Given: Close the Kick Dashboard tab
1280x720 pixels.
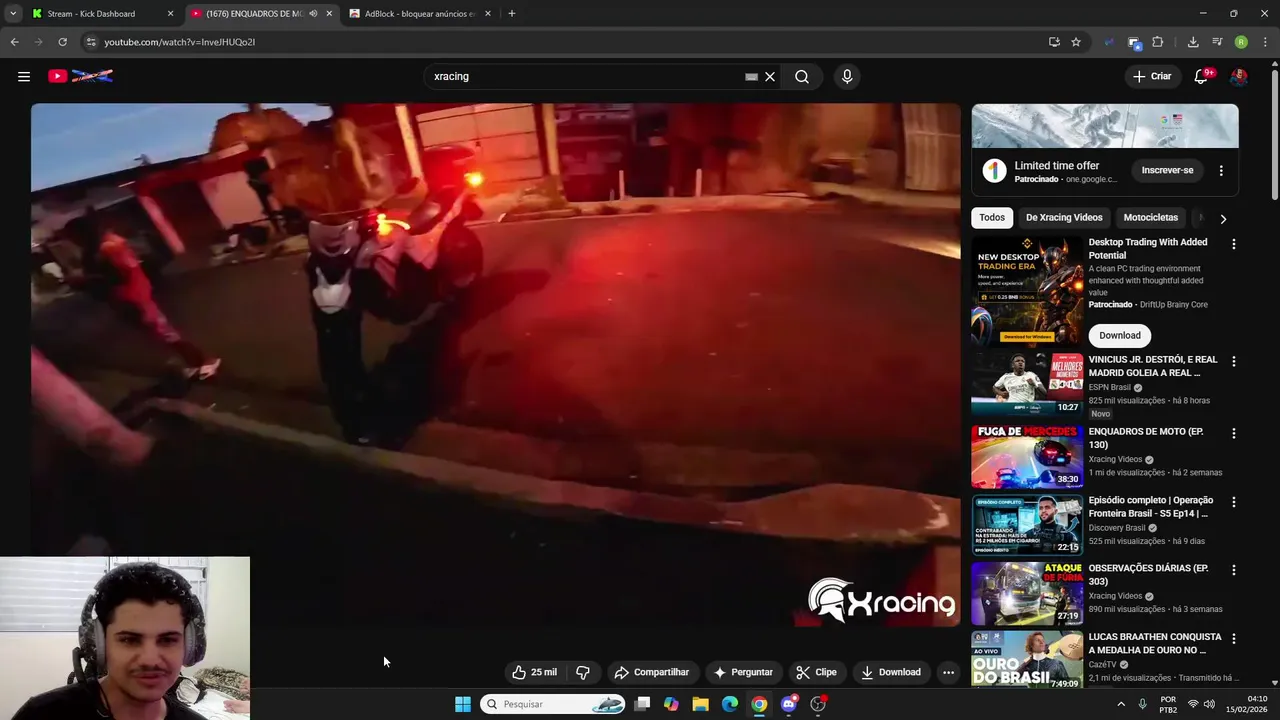Looking at the screenshot, I should (x=170, y=14).
